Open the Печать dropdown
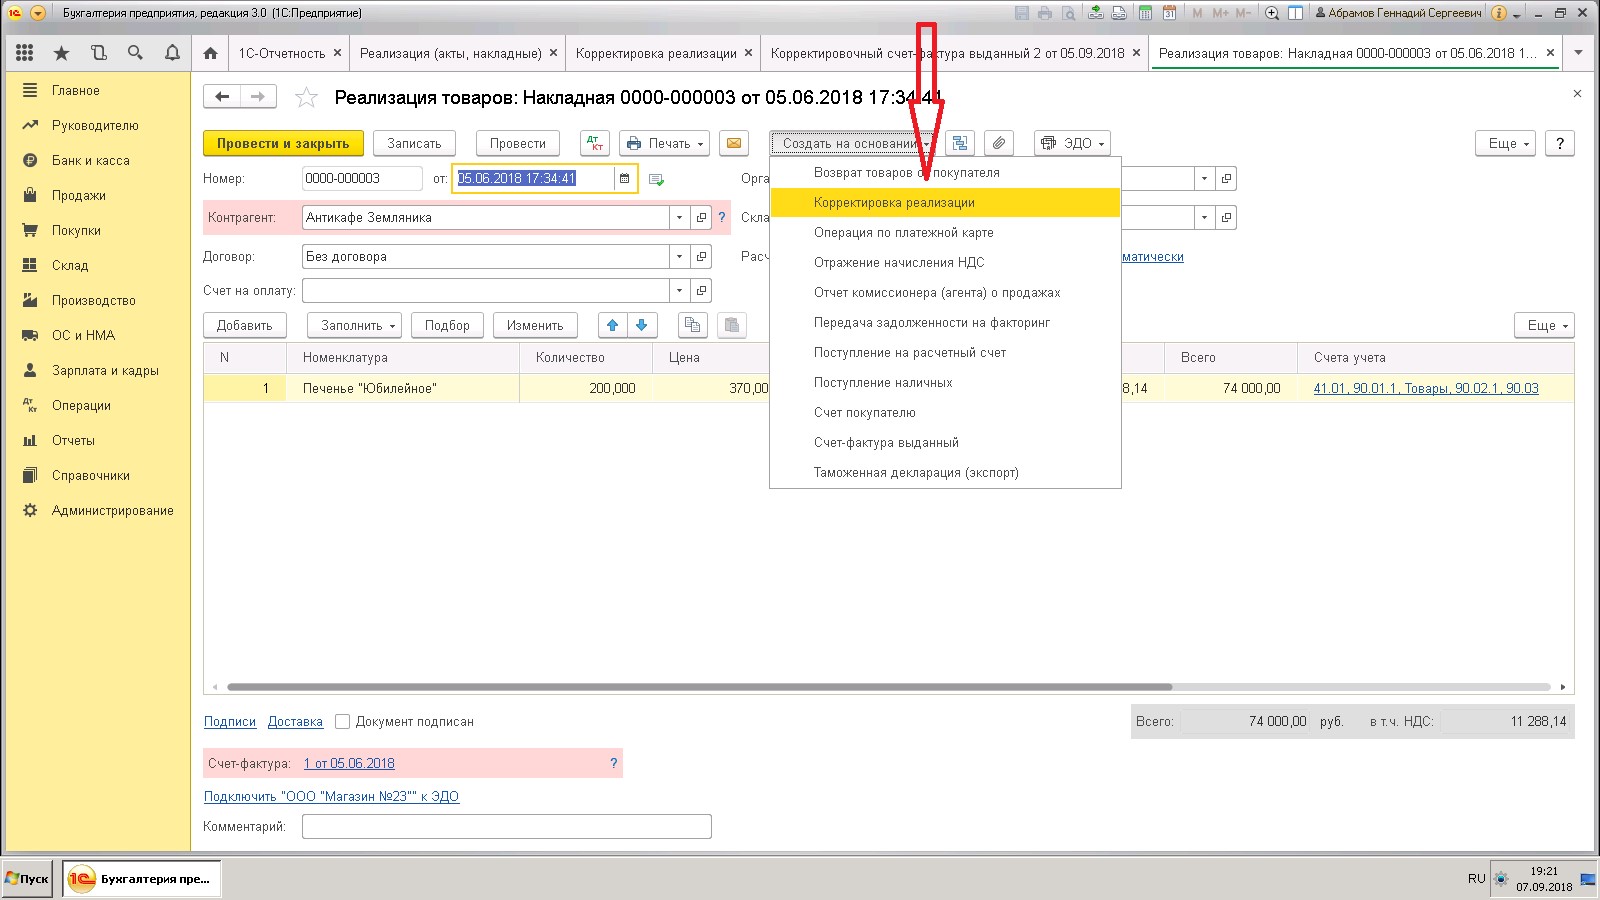Viewport: 1600px width, 900px height. tap(664, 143)
